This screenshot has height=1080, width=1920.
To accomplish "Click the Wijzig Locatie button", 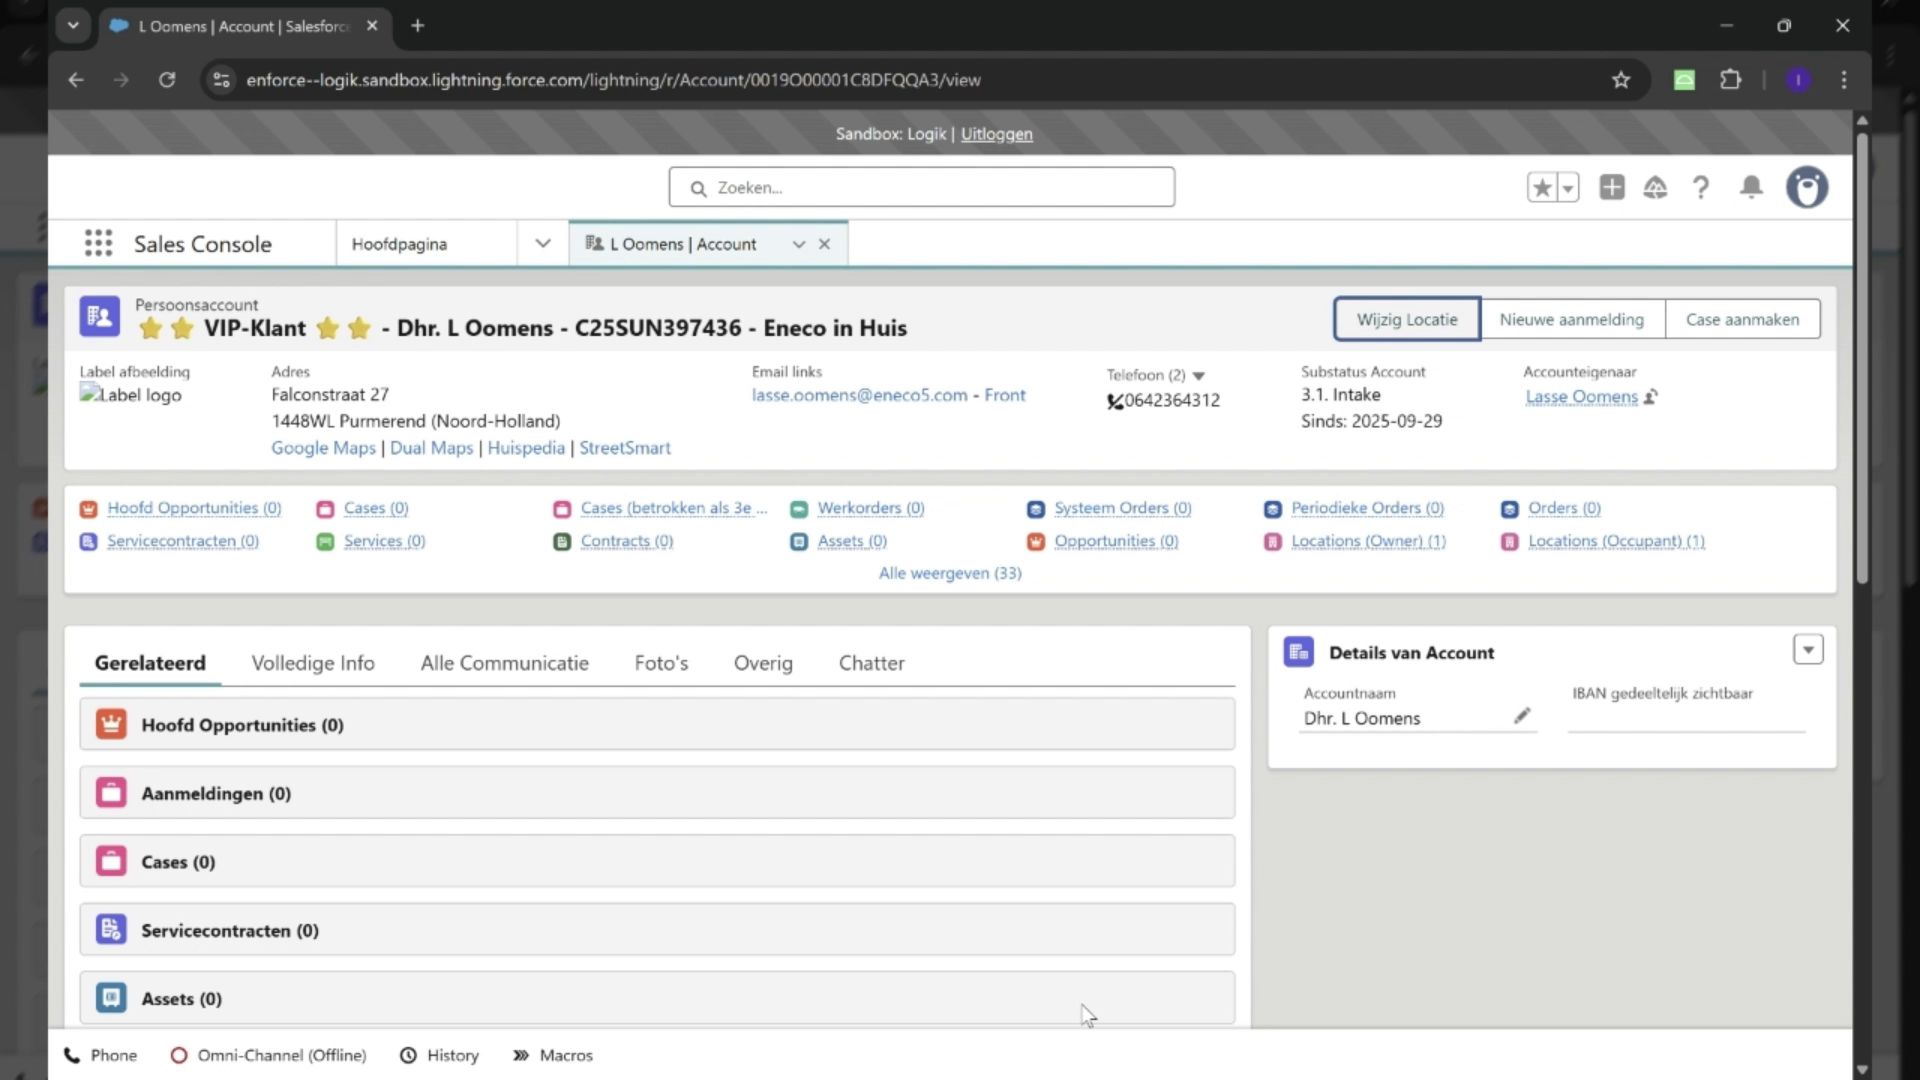I will [x=1405, y=318].
